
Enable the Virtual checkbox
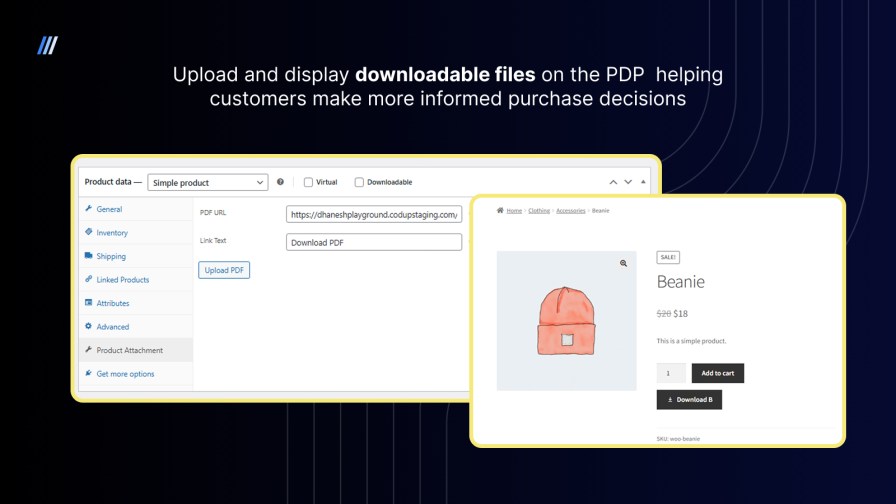click(308, 182)
